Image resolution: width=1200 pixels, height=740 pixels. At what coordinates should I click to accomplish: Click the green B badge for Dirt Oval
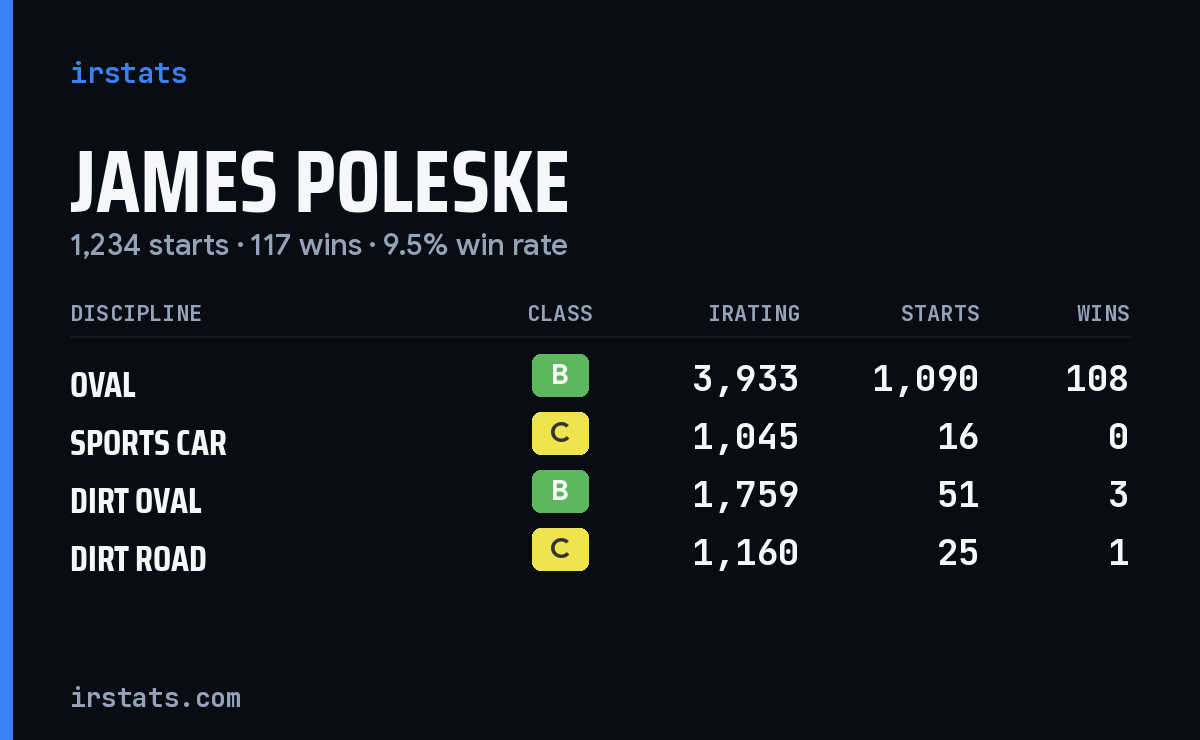(560, 492)
